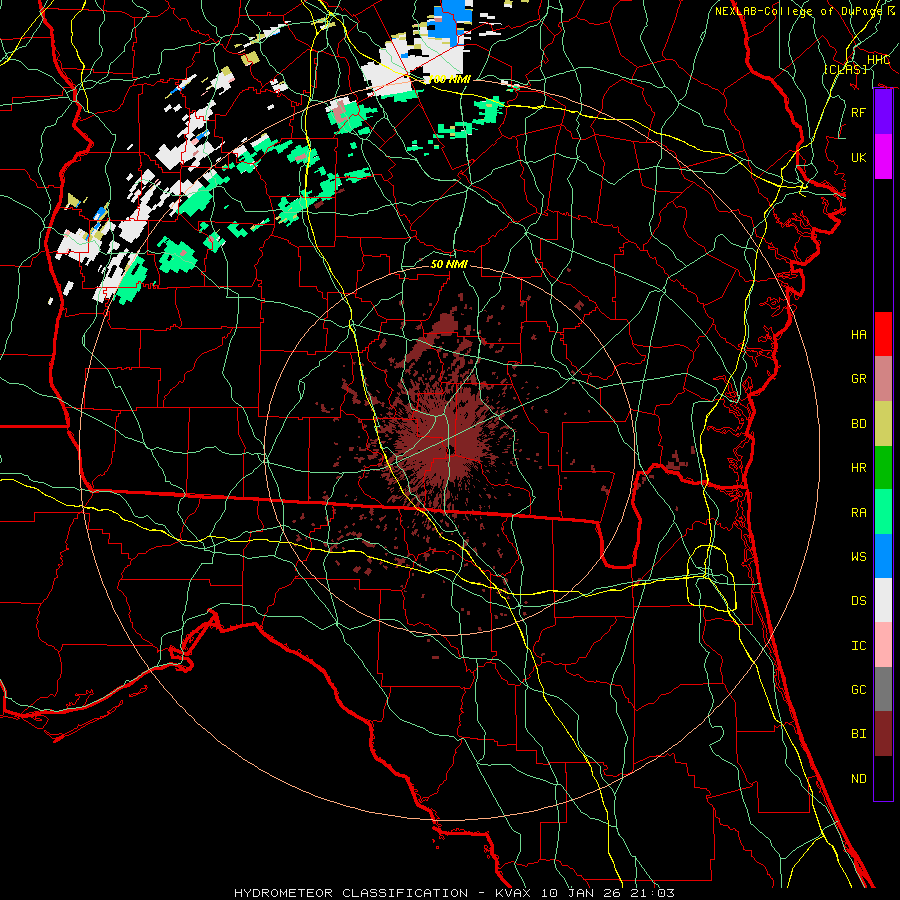Click the [CLAS] units label
This screenshot has height=900, width=900.
point(845,69)
